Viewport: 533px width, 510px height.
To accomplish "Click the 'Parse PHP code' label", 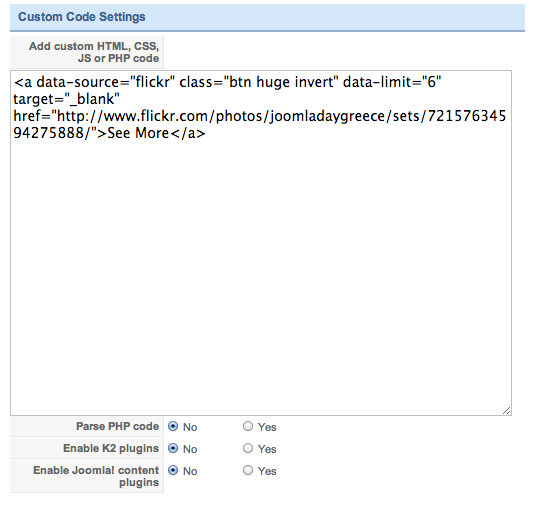I will [x=117, y=426].
